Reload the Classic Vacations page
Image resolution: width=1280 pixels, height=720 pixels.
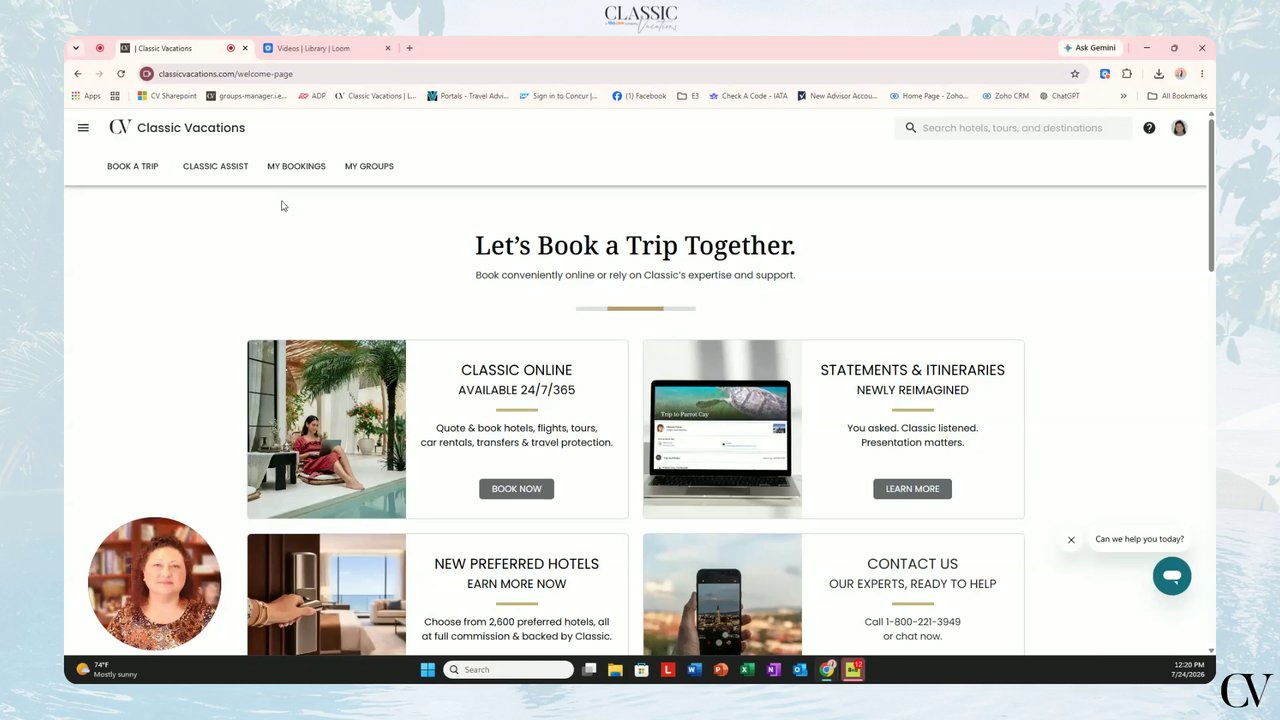click(121, 74)
